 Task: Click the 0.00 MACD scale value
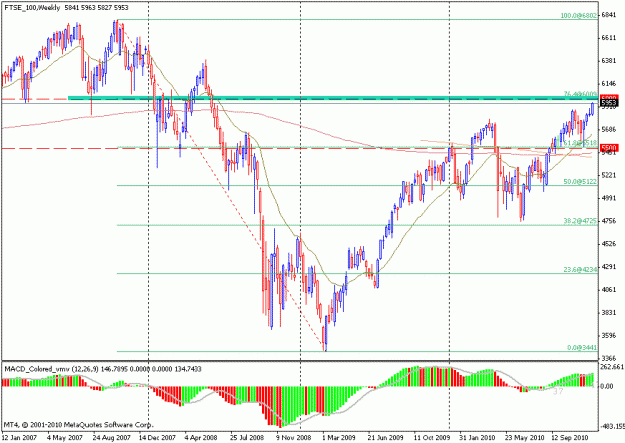pyautogui.click(x=607, y=386)
